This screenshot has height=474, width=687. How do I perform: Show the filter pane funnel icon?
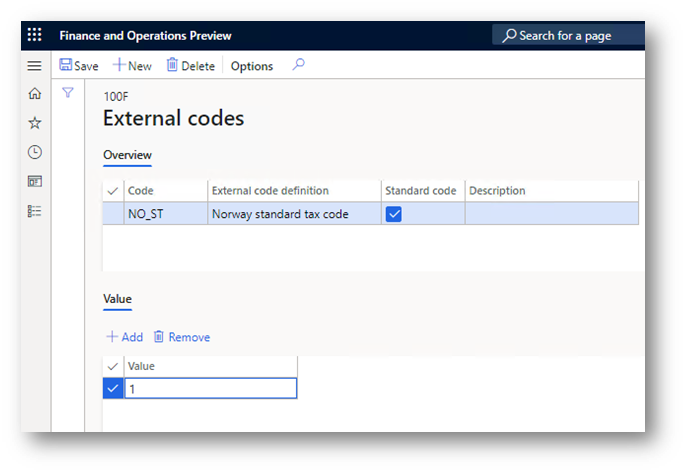(x=68, y=92)
